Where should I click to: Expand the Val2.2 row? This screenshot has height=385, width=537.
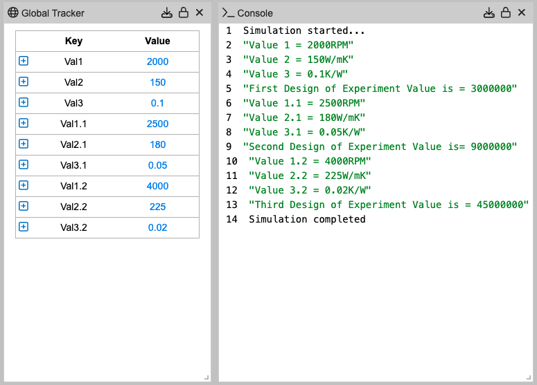click(x=23, y=206)
